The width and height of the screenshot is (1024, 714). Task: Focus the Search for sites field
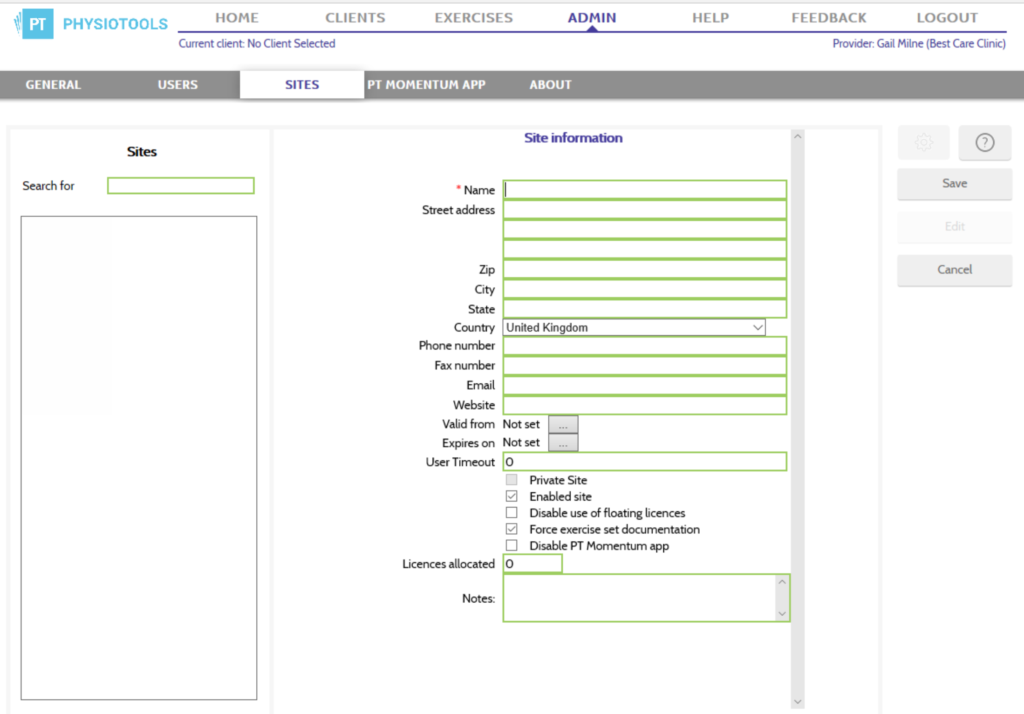(181, 186)
